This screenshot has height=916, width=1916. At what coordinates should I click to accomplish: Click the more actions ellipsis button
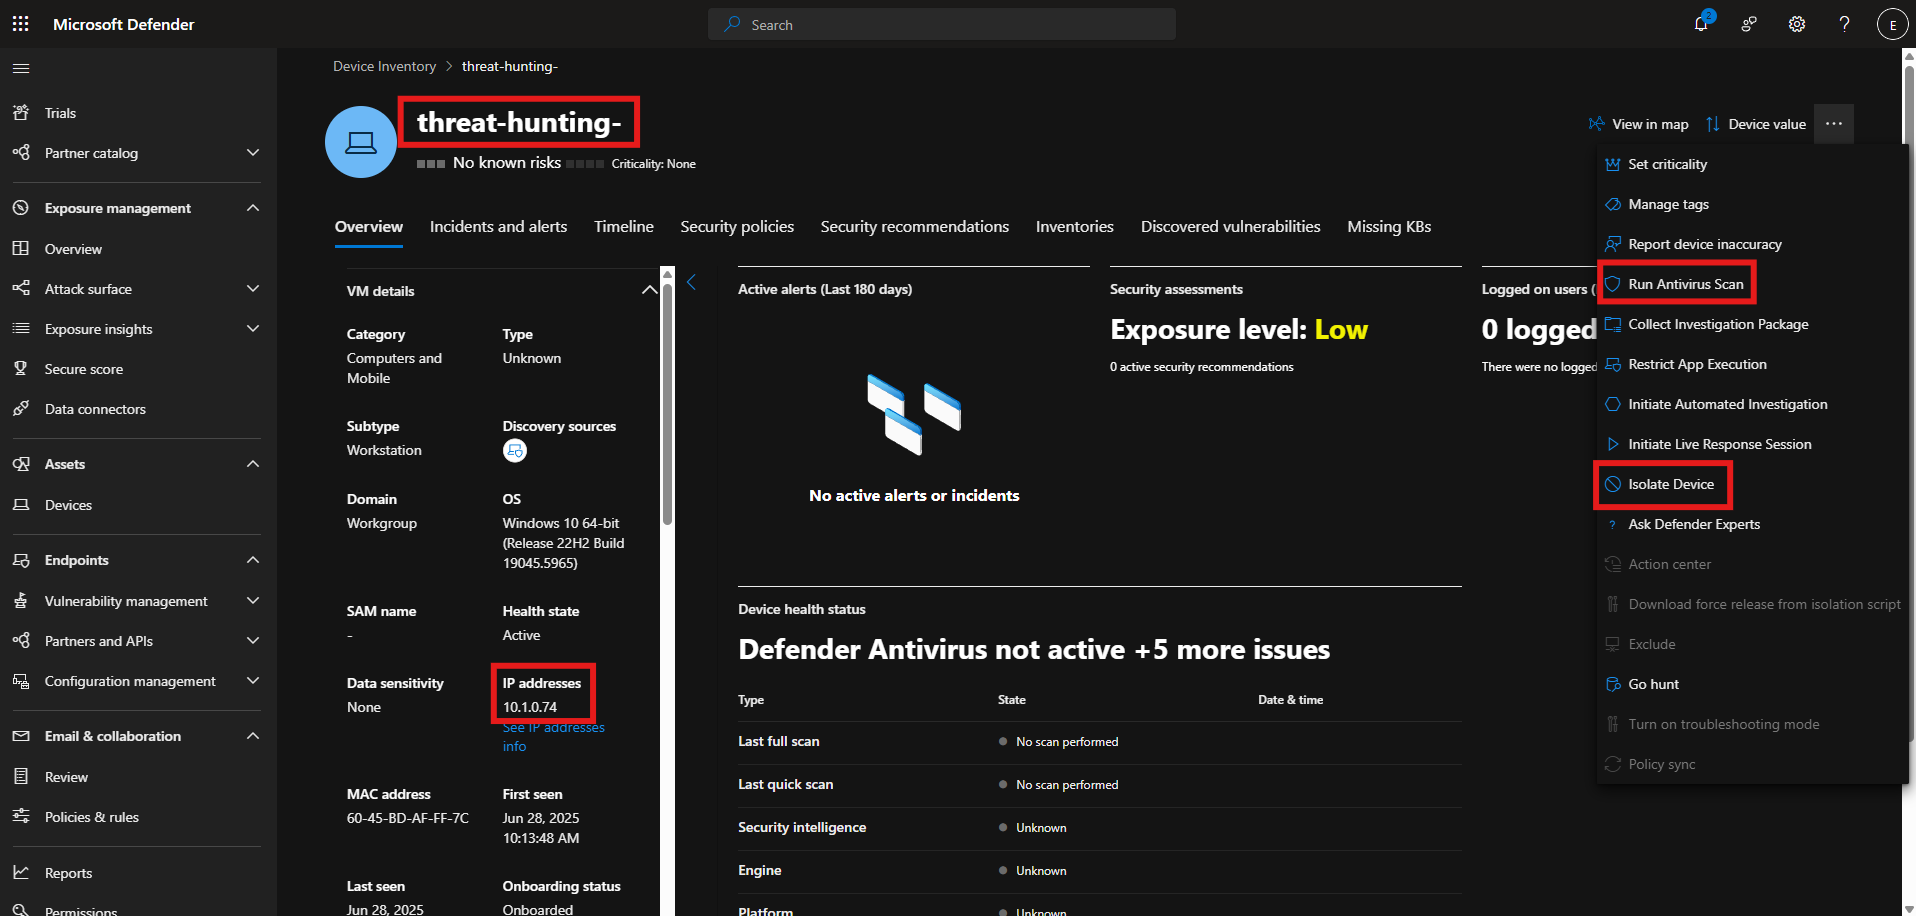(1834, 124)
